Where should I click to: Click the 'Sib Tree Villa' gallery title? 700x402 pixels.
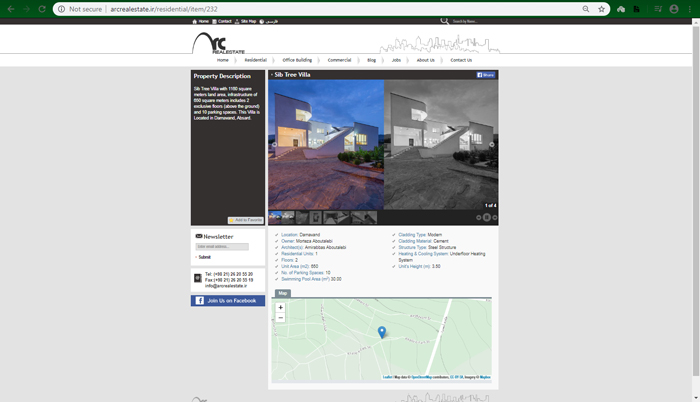click(x=292, y=75)
